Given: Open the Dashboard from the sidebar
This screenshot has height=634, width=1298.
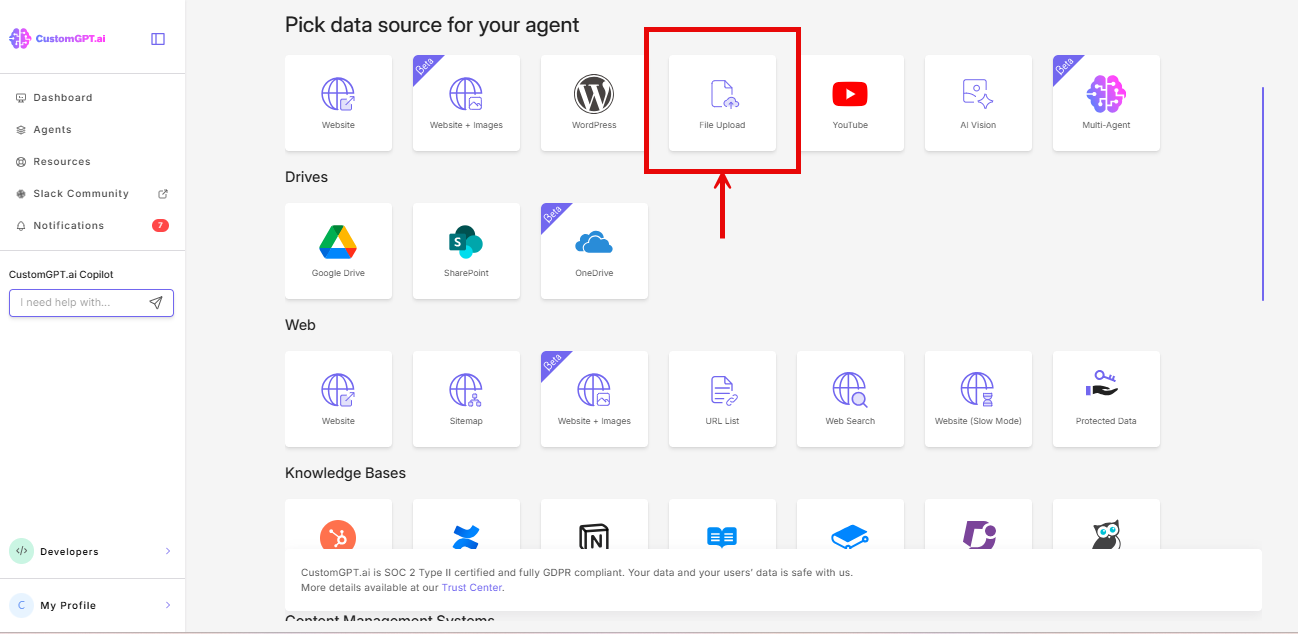Looking at the screenshot, I should (65, 97).
